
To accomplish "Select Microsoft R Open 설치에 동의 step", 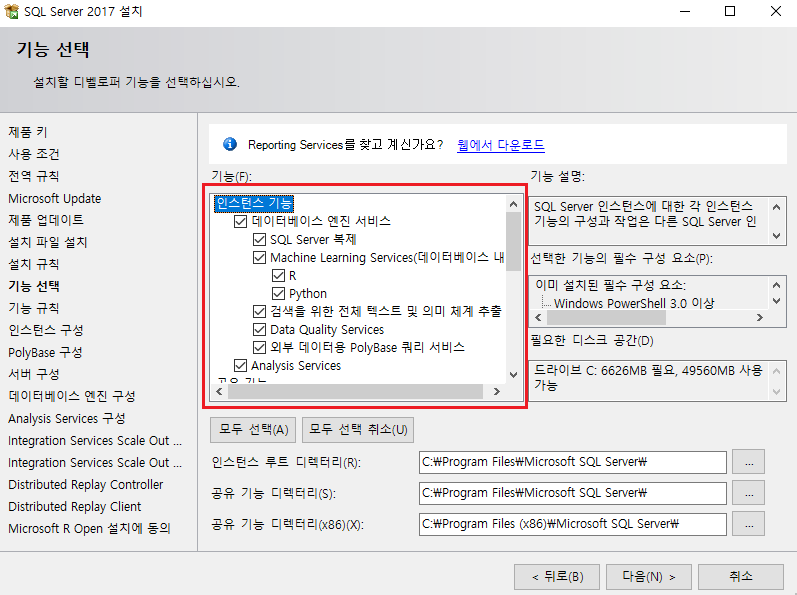I will click(89, 528).
